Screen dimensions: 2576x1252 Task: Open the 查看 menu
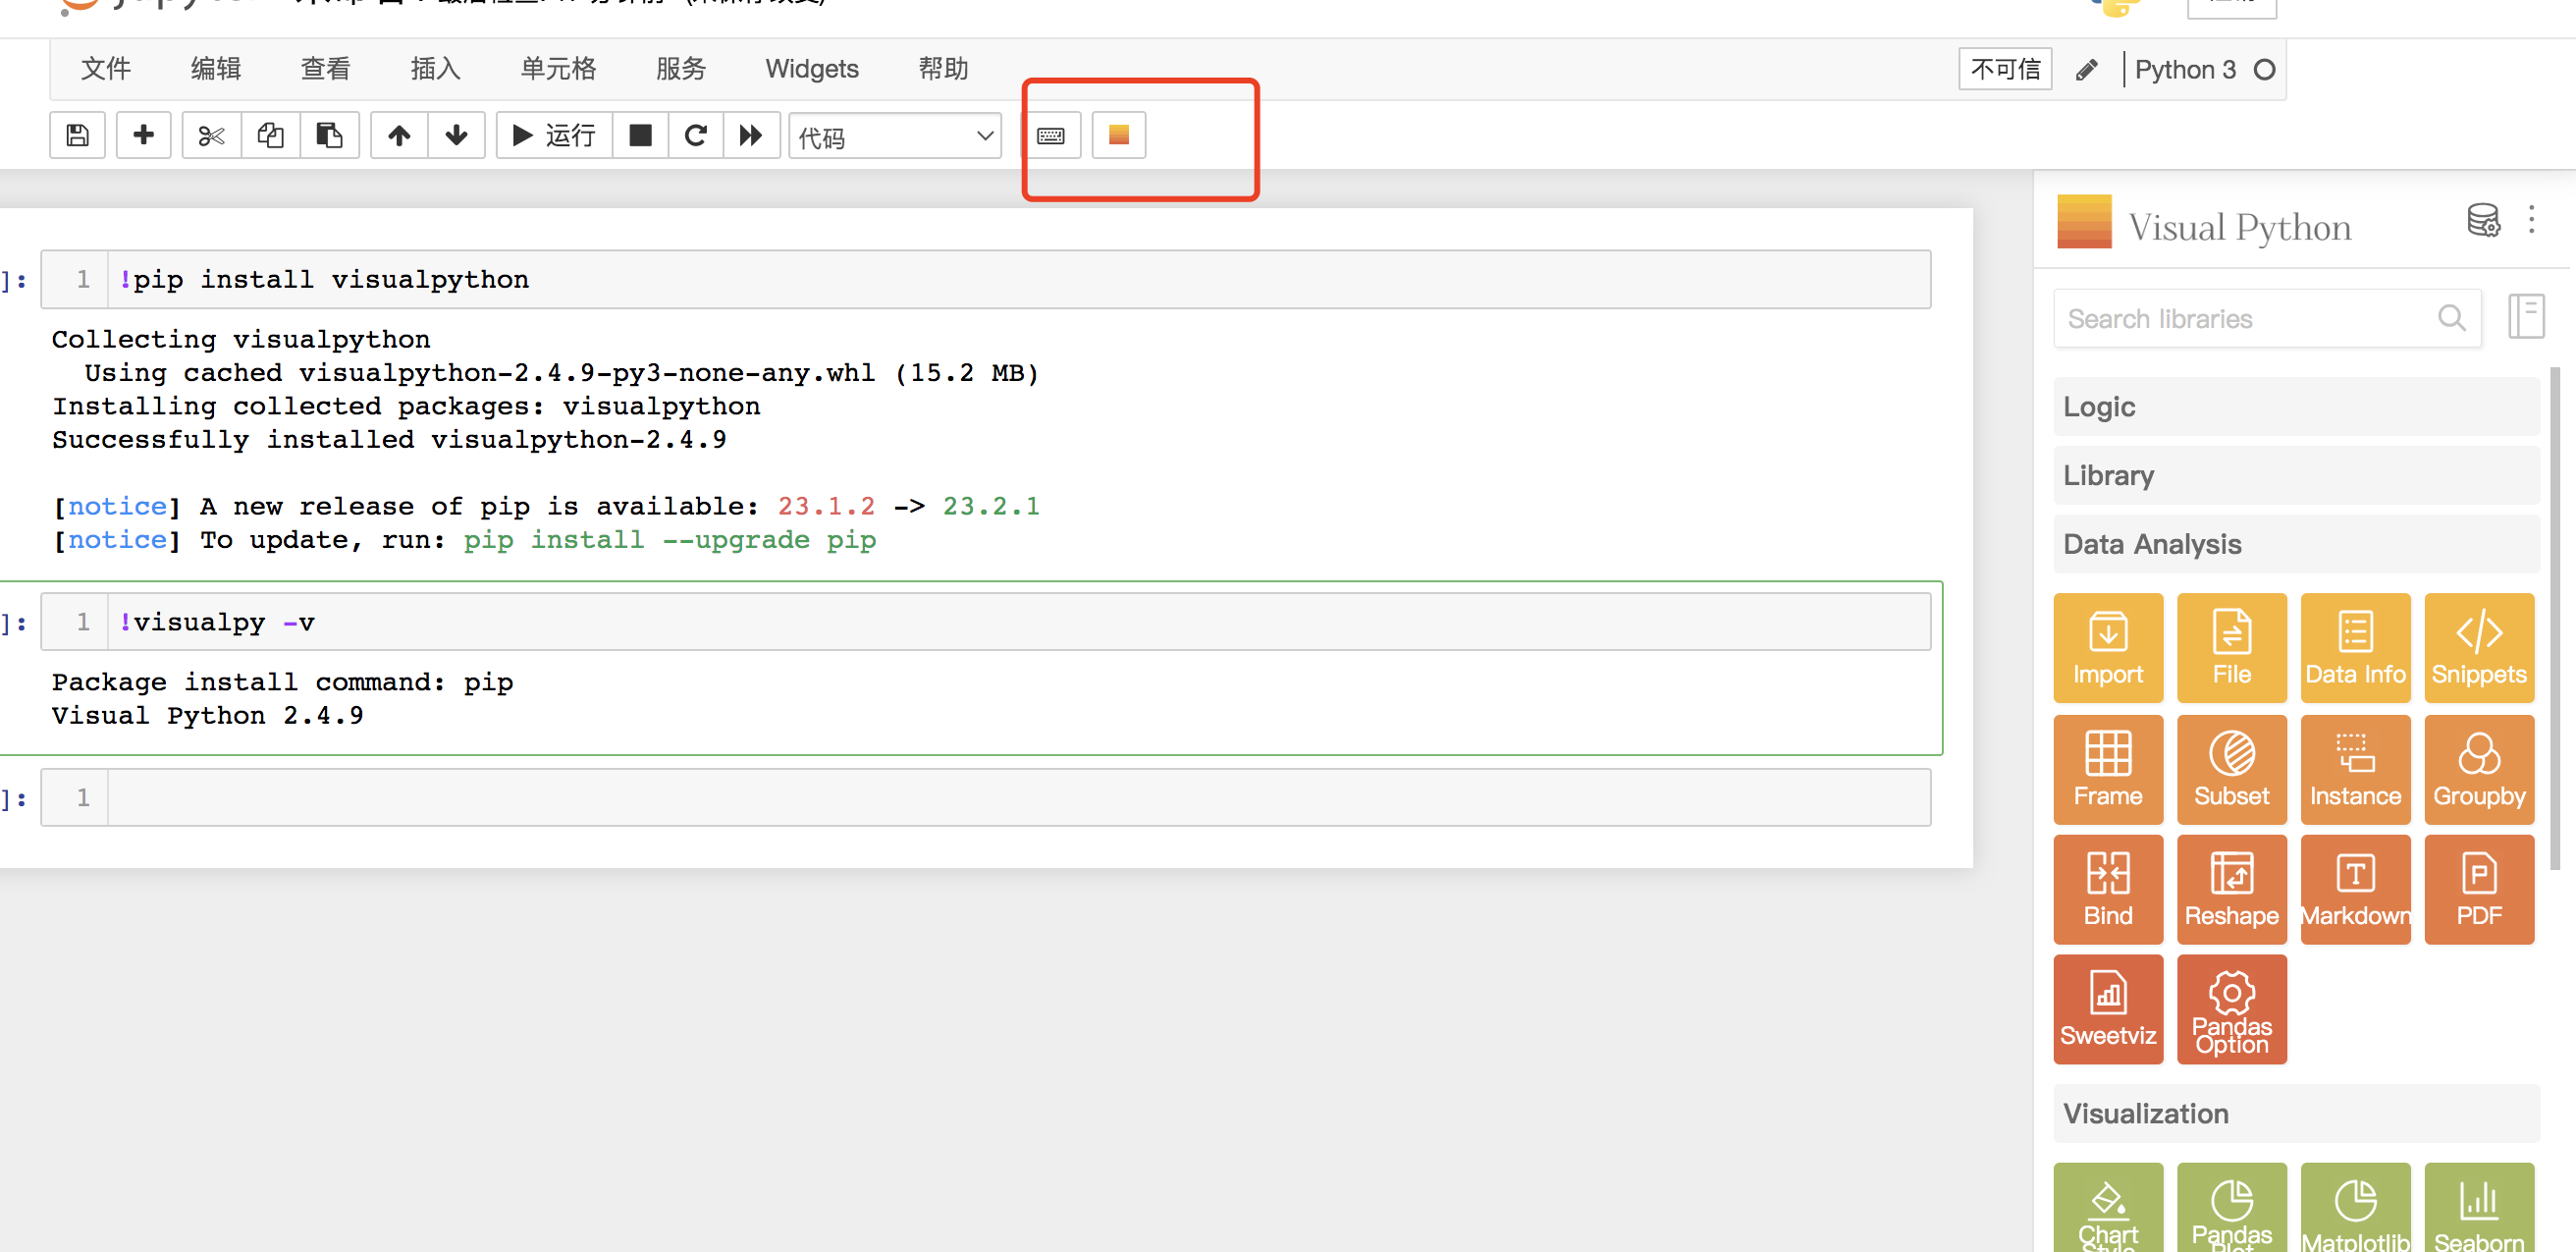click(326, 69)
